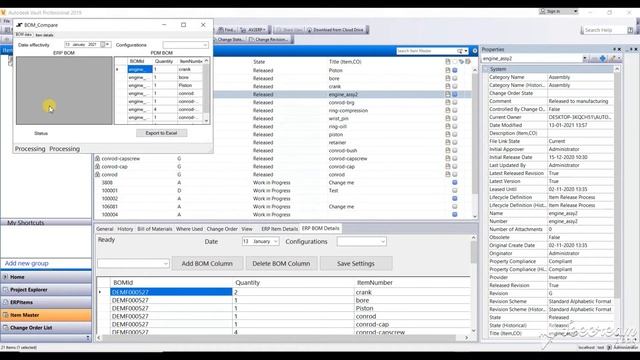Screen dimensions: 640x360
Task: Click the ERPitems navigation icon
Action: (x=5, y=302)
